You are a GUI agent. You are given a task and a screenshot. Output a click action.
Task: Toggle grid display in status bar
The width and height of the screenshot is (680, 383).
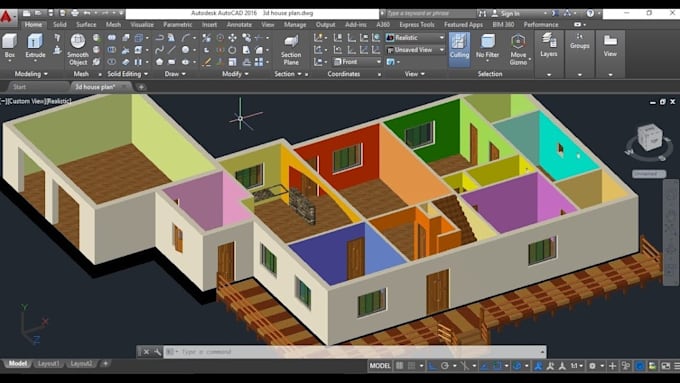point(399,366)
